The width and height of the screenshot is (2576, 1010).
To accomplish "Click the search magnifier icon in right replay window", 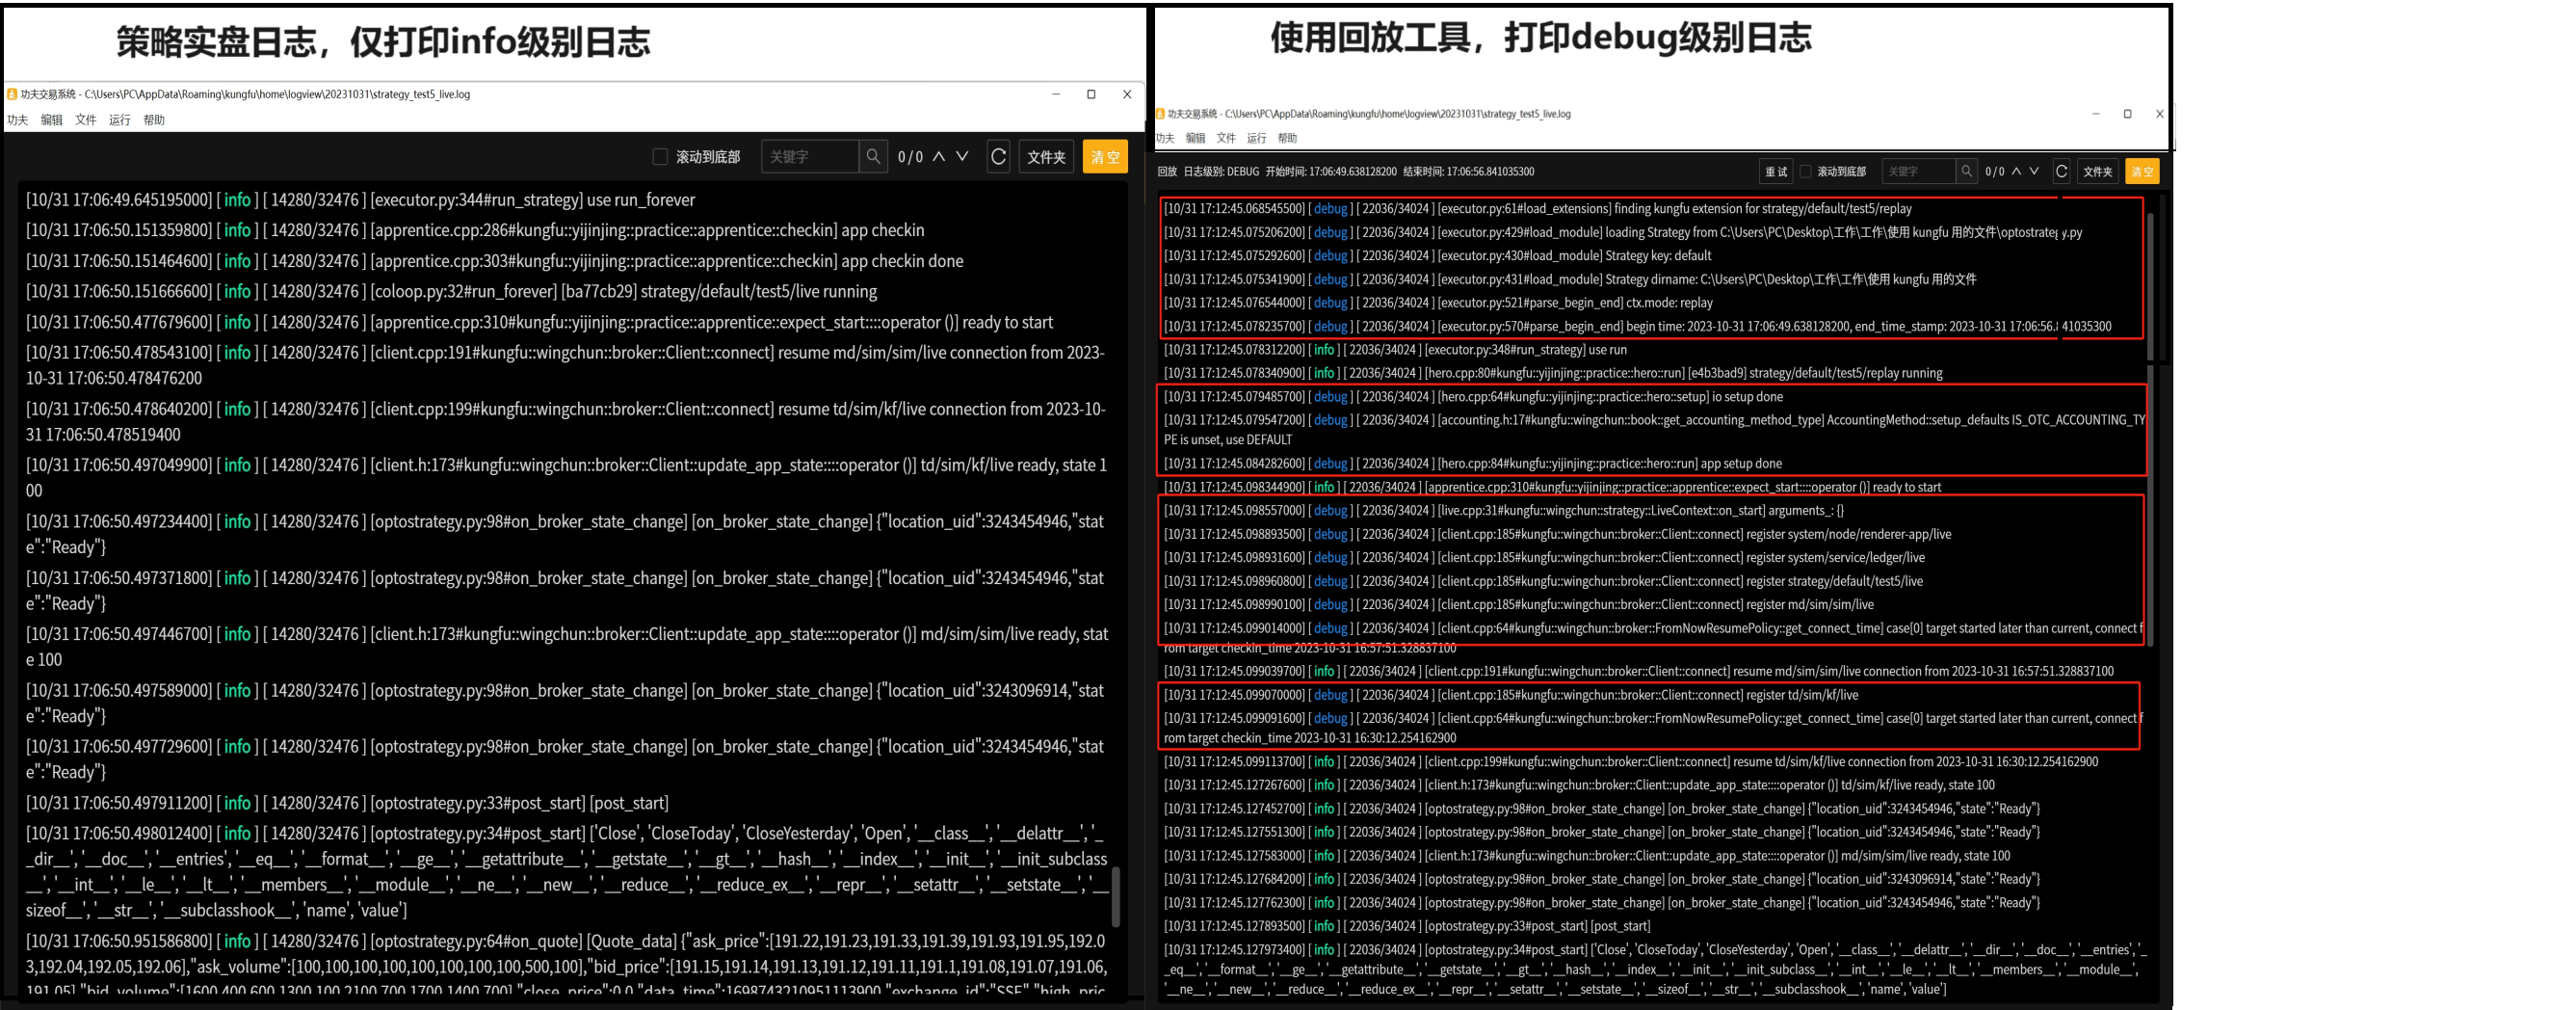I will click(1966, 172).
